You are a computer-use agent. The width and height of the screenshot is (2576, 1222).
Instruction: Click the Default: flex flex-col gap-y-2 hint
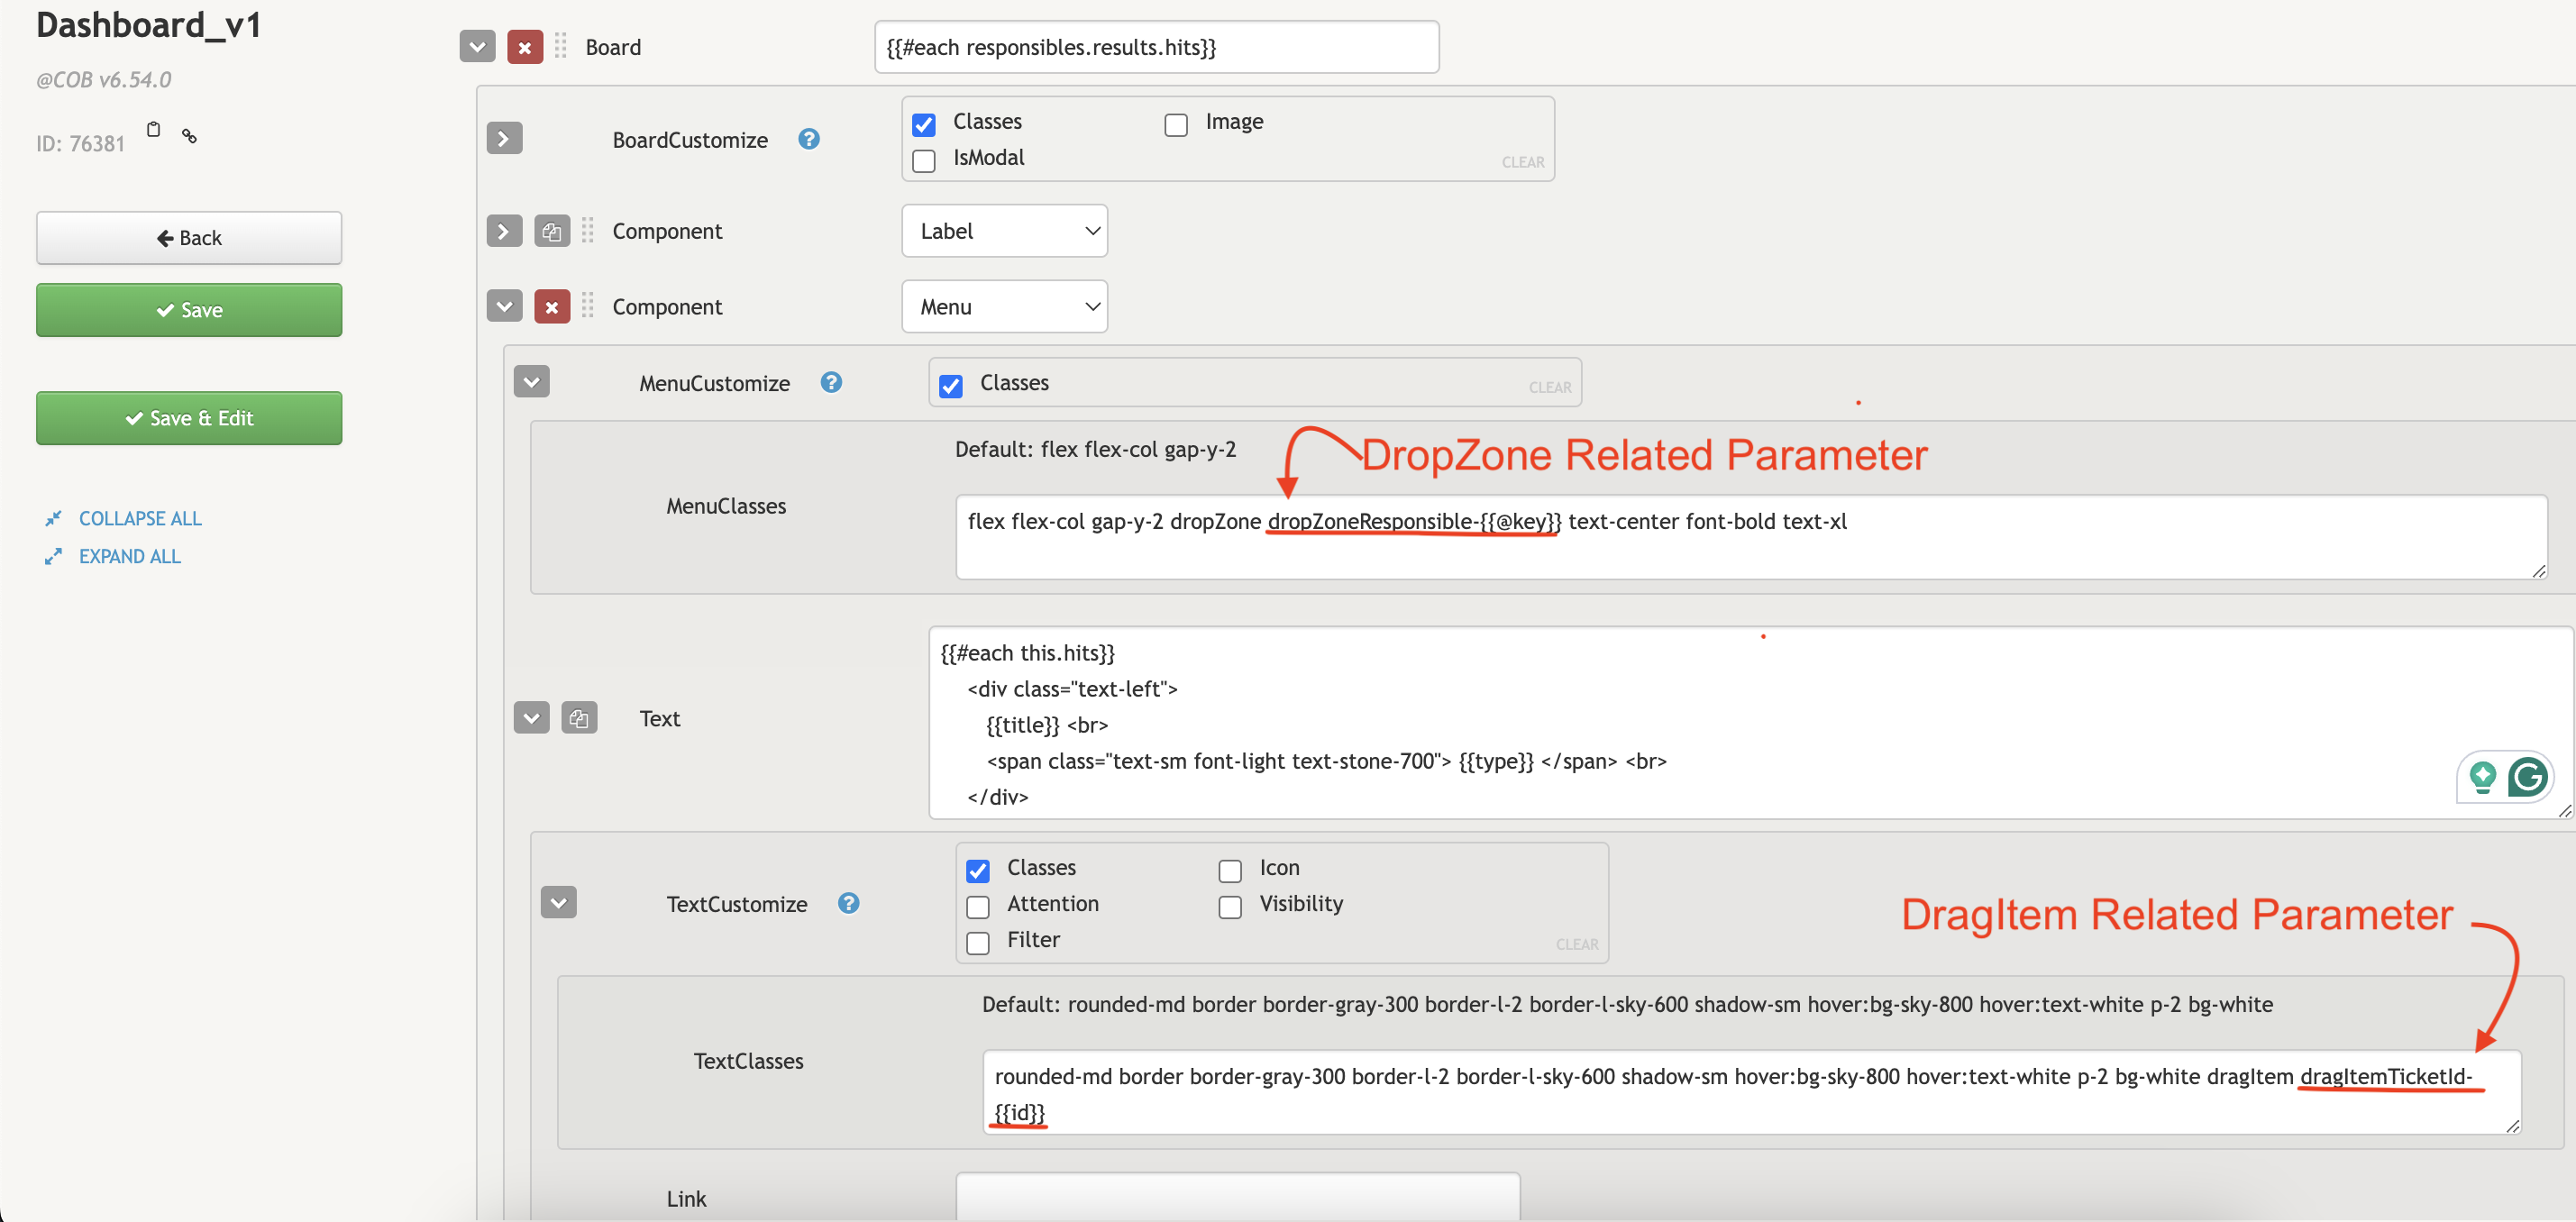pyautogui.click(x=1095, y=449)
